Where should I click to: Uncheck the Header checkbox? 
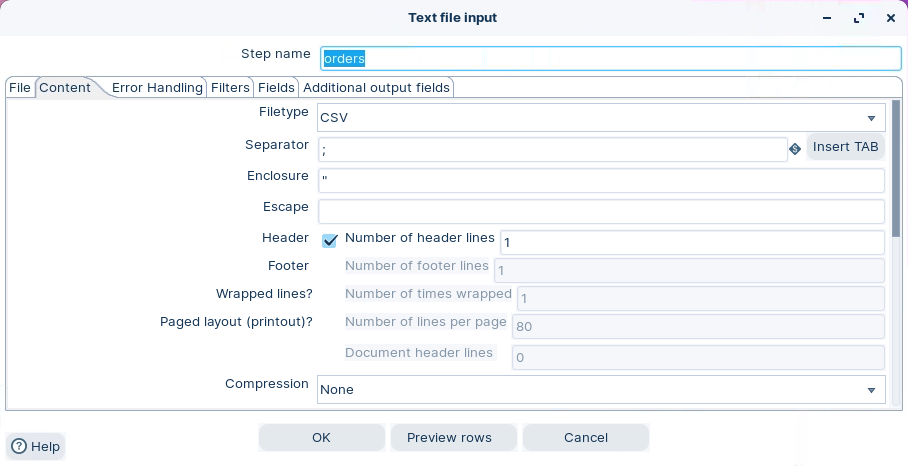pyautogui.click(x=330, y=240)
